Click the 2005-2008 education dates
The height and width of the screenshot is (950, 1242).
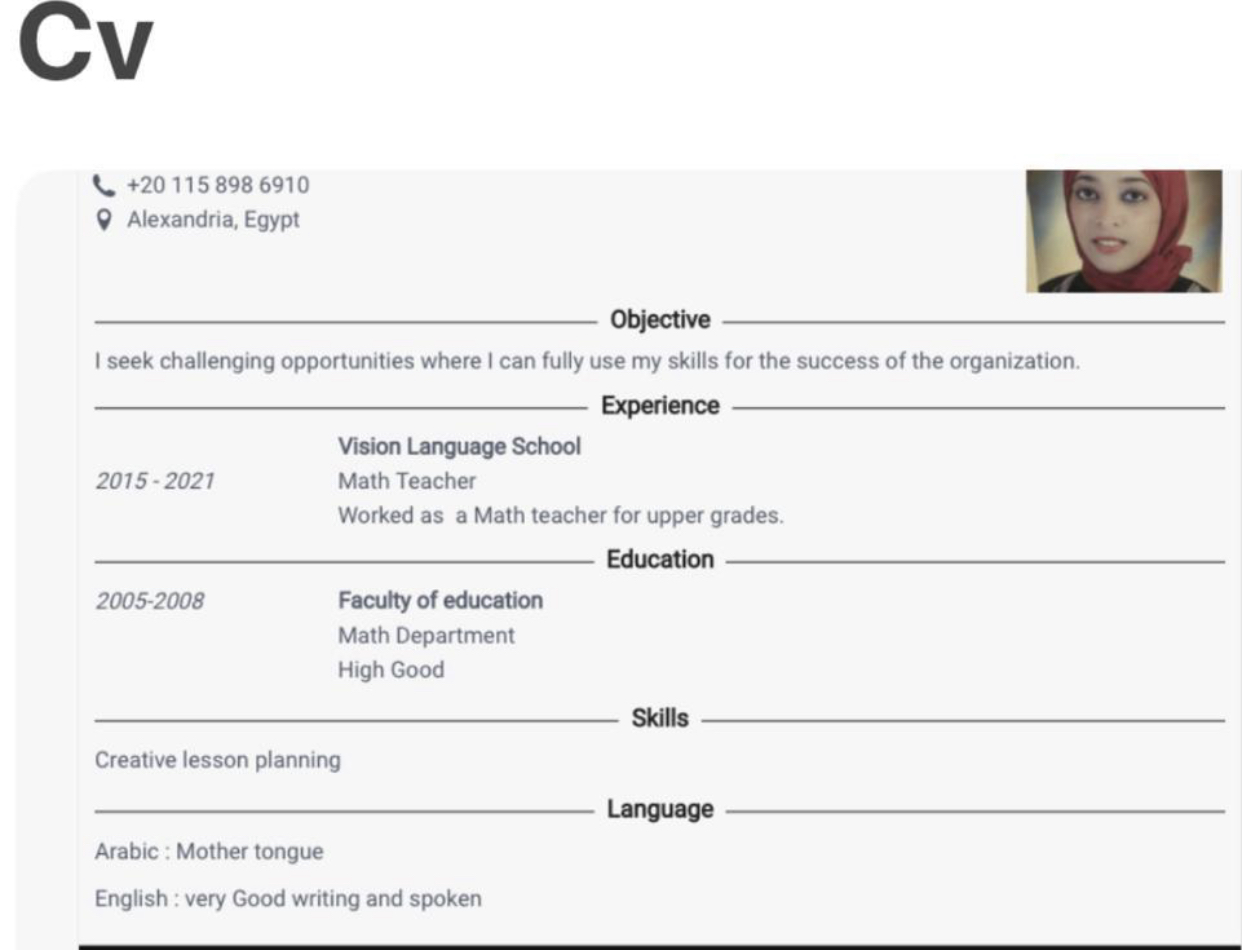(x=149, y=602)
